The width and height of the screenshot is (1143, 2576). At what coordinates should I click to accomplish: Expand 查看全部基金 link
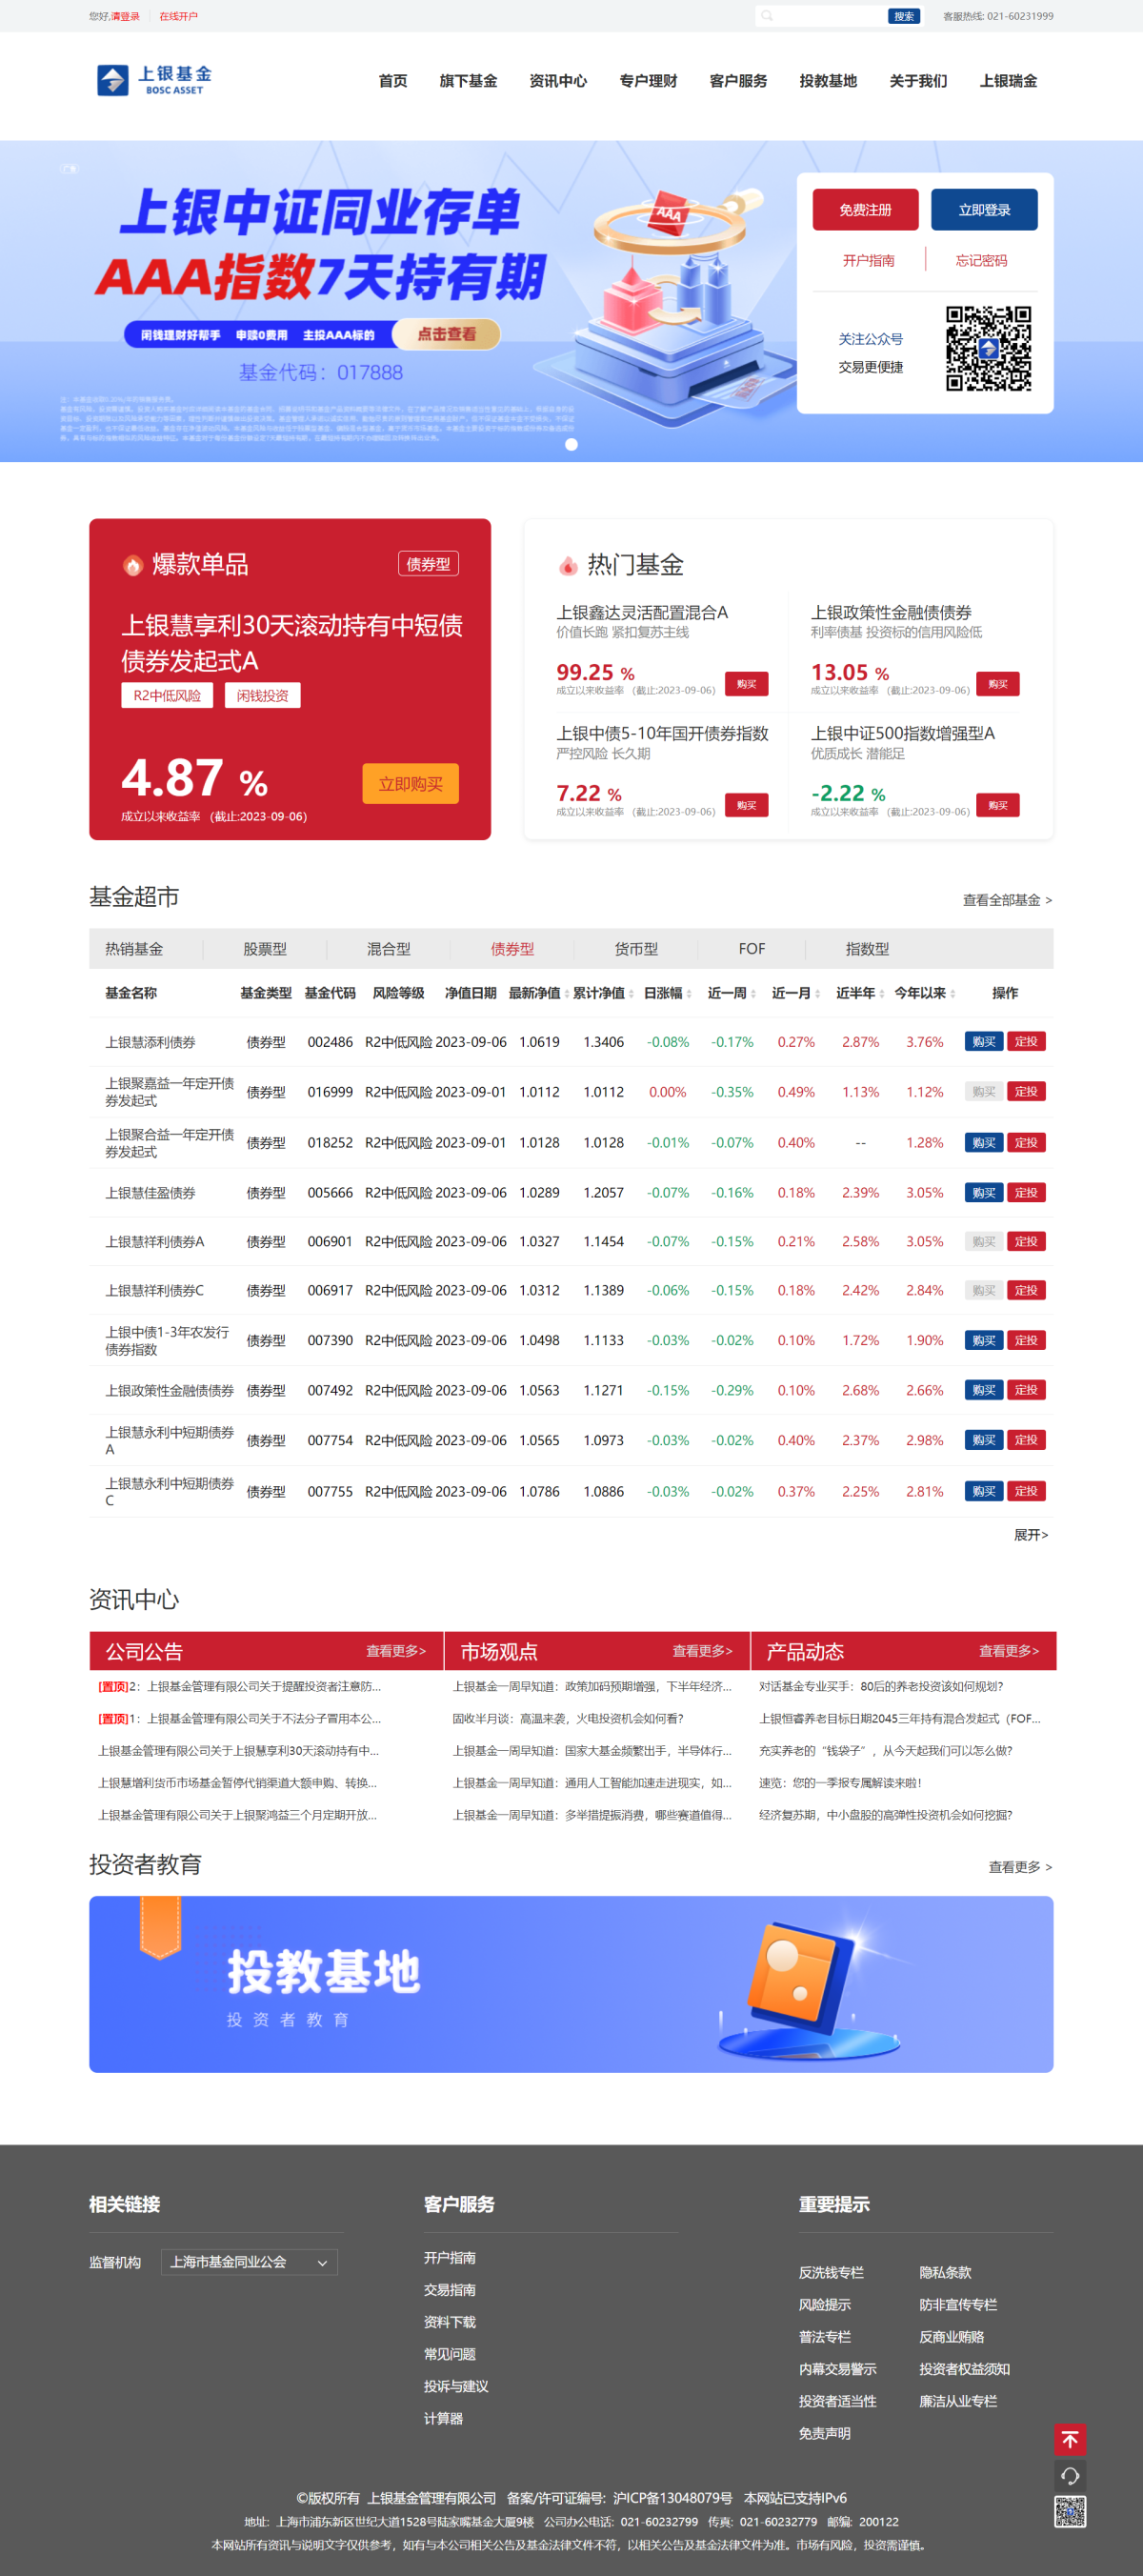[x=1006, y=900]
